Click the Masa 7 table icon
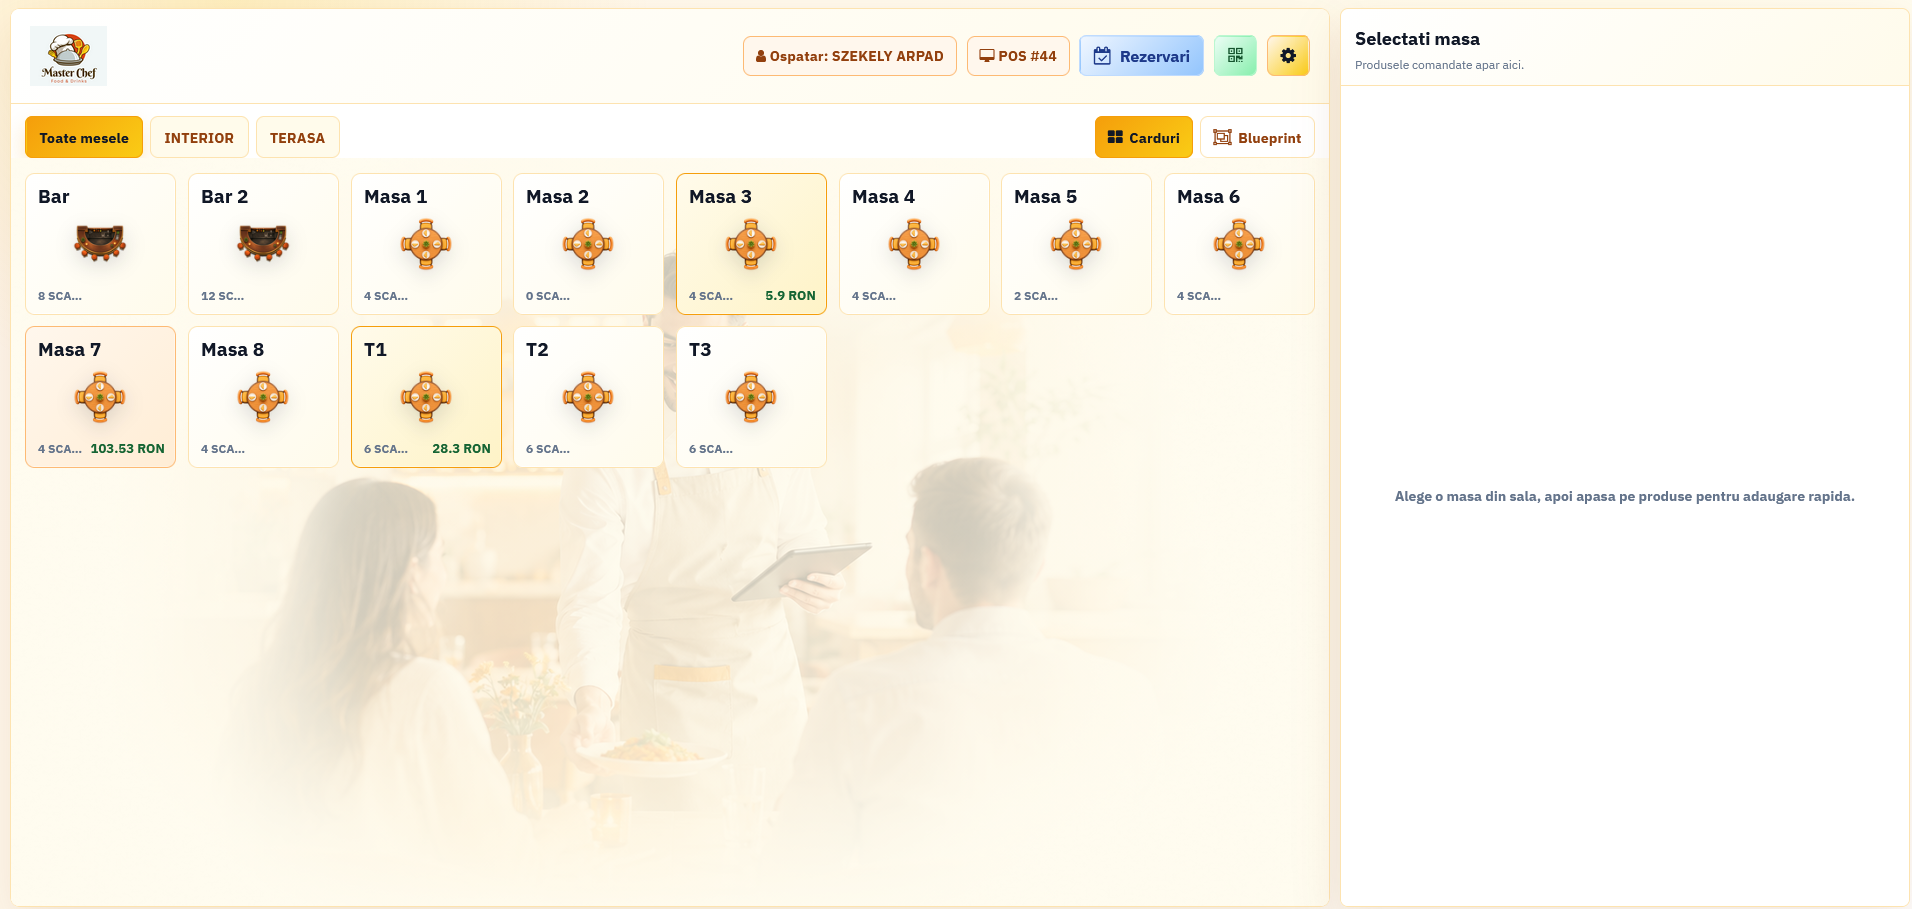 100,397
